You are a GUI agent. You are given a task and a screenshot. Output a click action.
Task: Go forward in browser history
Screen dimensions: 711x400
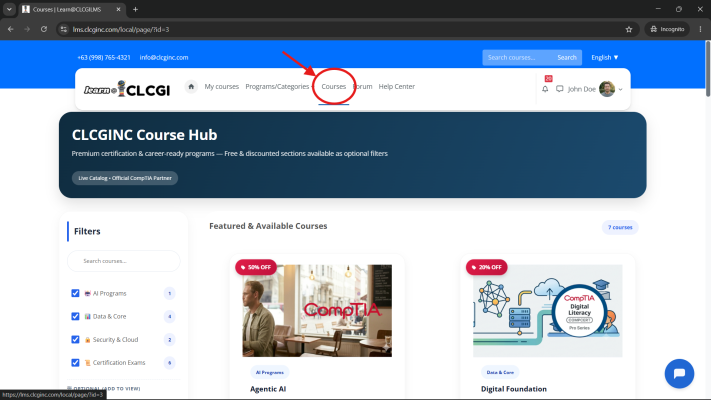pos(27,29)
